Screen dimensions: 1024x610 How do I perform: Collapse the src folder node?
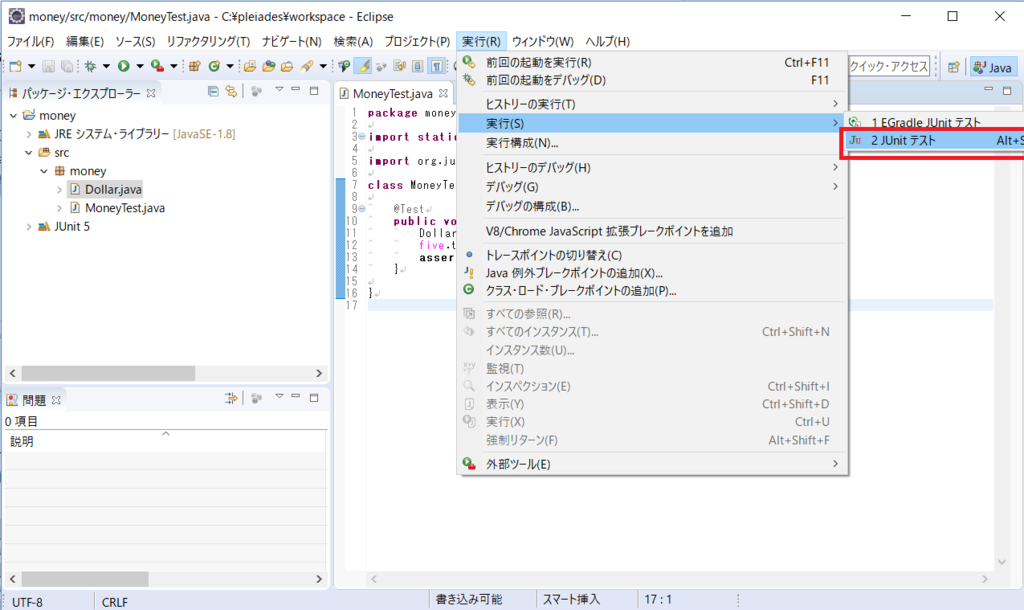[29, 152]
